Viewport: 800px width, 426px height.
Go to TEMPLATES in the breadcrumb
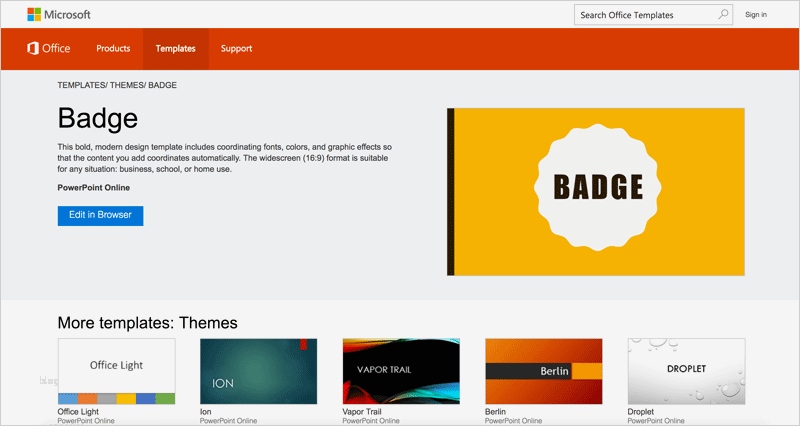pos(81,85)
